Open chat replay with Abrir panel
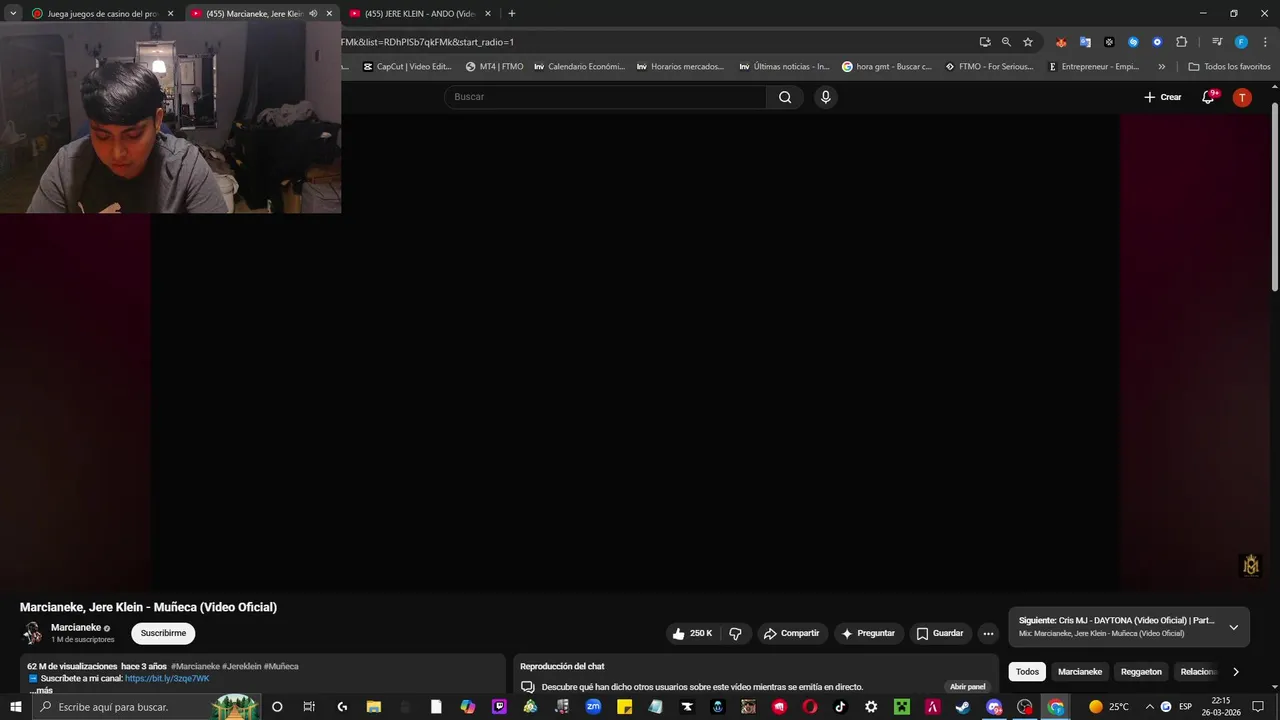1280x720 pixels. [967, 687]
